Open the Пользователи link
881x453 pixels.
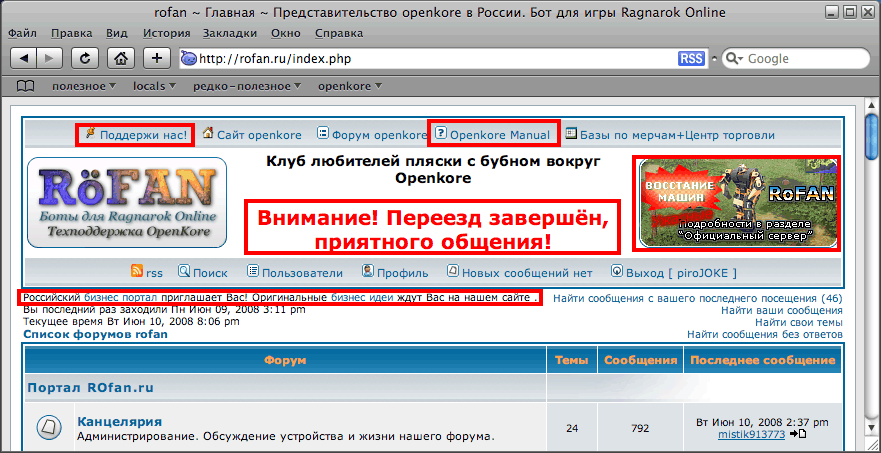coord(302,273)
